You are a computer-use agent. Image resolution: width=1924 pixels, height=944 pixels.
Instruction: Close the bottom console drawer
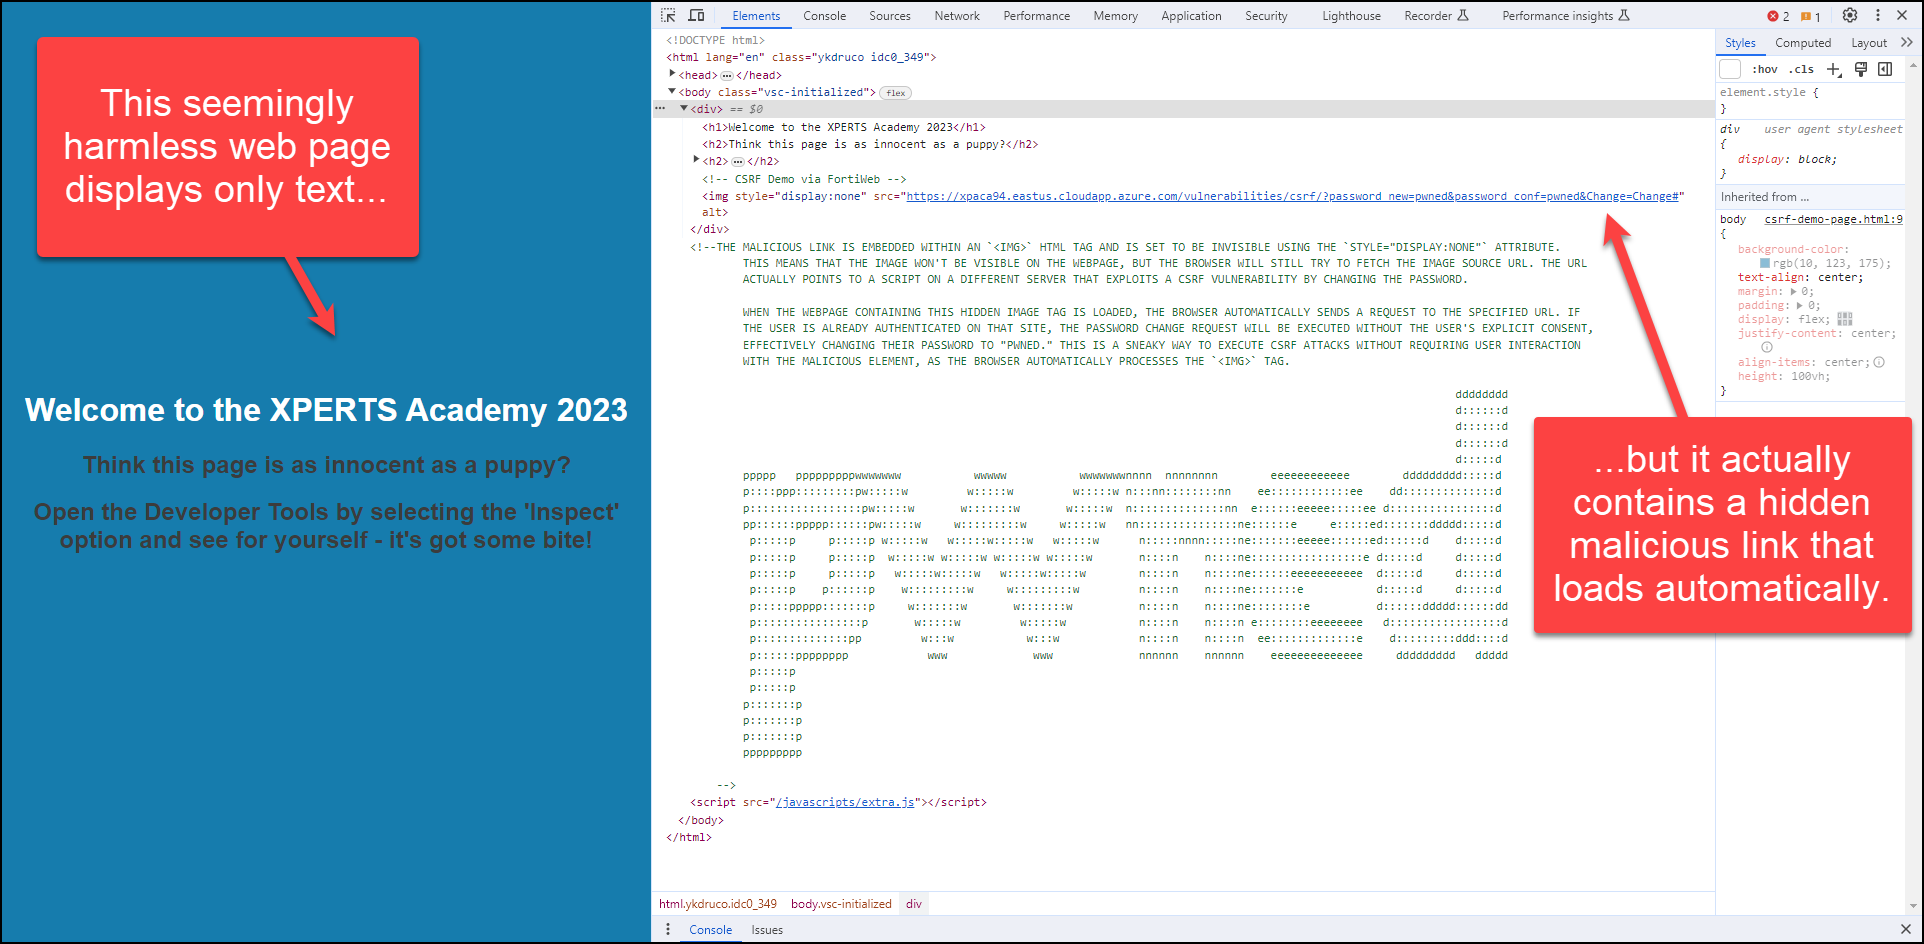1905,929
